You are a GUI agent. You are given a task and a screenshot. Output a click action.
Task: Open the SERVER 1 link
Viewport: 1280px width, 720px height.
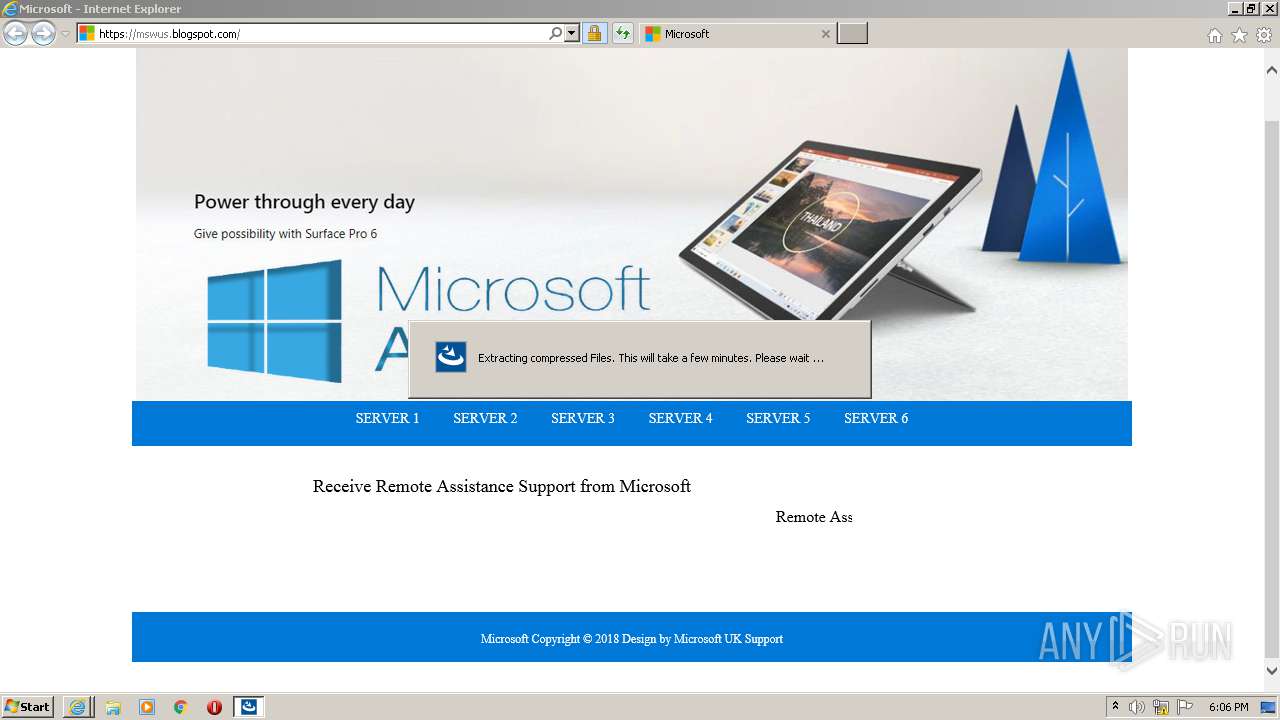click(x=387, y=418)
